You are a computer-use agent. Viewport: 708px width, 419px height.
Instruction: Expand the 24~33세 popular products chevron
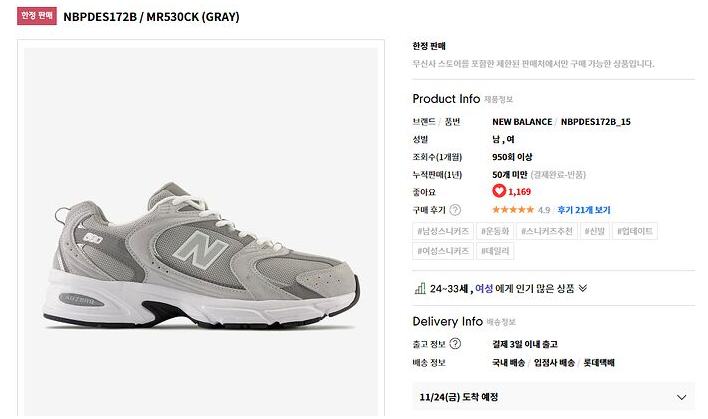[x=583, y=288]
